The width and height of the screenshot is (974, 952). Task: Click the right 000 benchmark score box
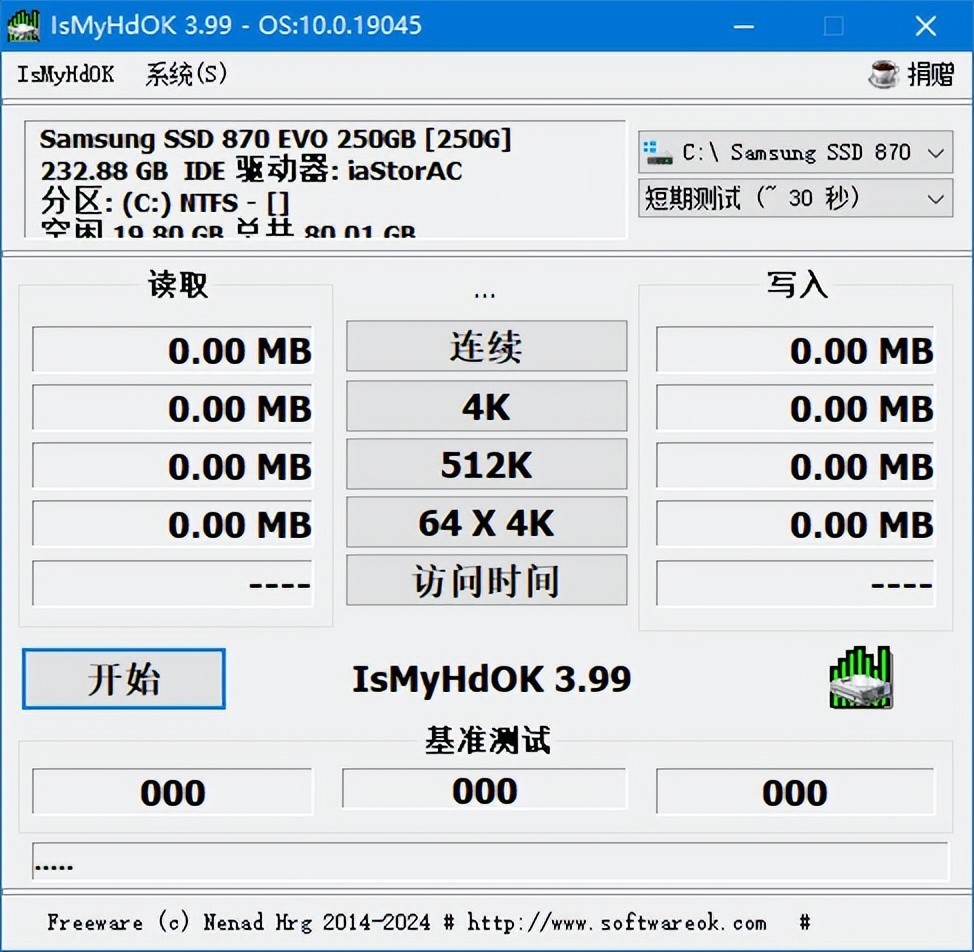click(795, 792)
